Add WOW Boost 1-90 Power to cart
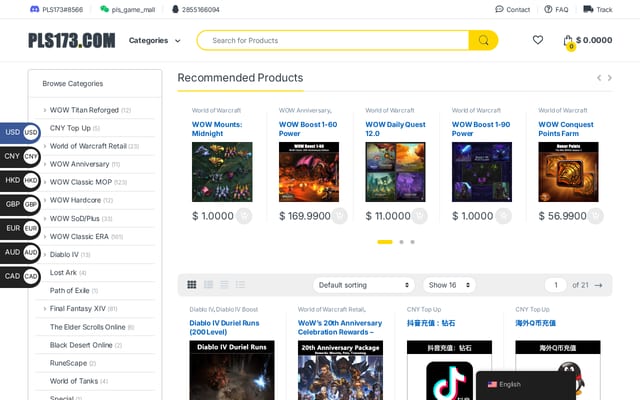This screenshot has width=640, height=400. tap(503, 216)
